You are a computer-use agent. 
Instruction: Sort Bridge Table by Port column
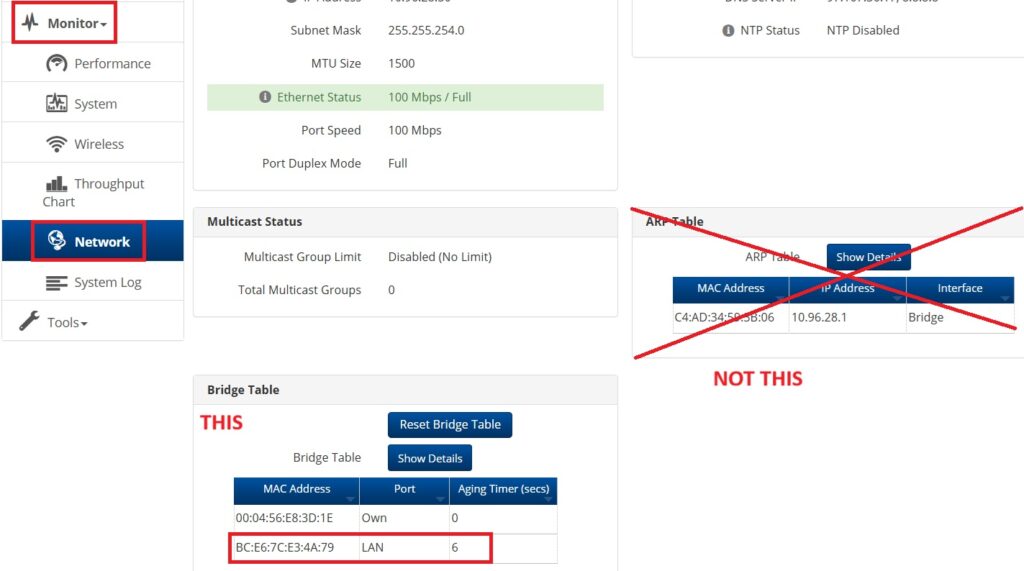point(404,490)
